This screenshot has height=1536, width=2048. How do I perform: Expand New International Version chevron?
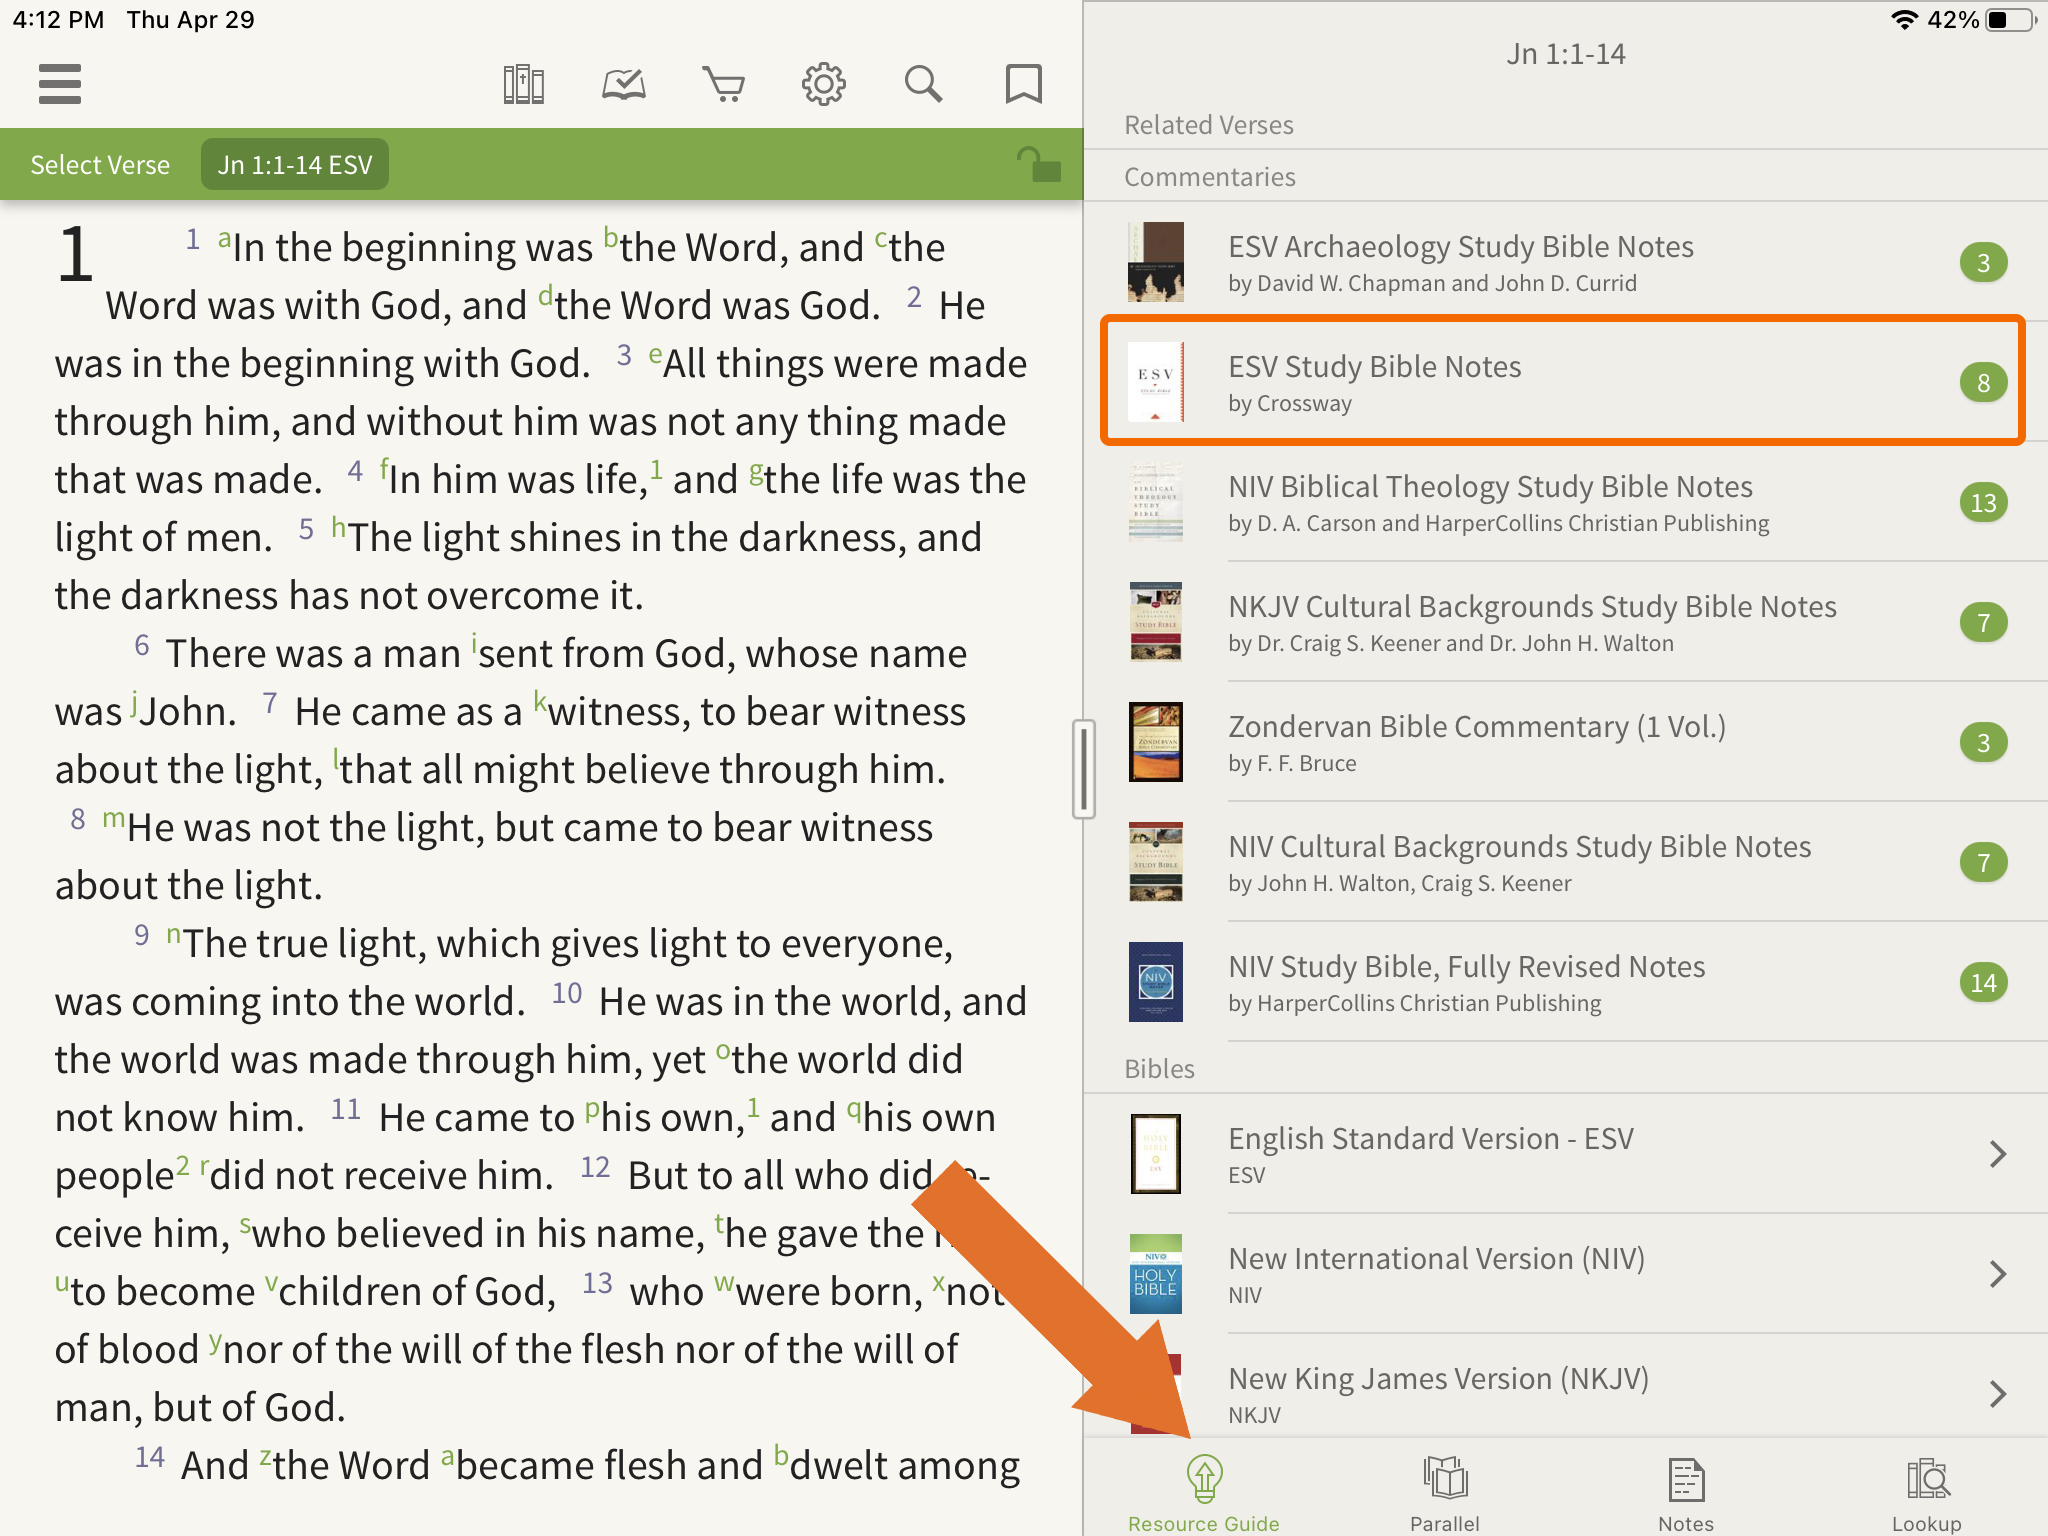coord(1997,1274)
